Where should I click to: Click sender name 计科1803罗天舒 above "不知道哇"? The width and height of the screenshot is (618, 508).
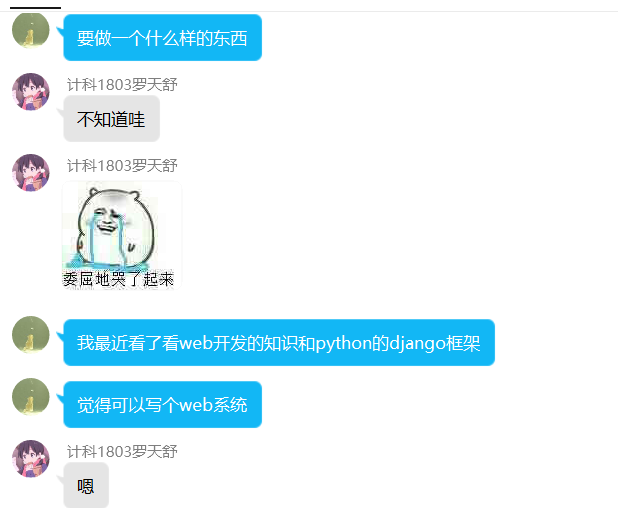pyautogui.click(x=122, y=85)
